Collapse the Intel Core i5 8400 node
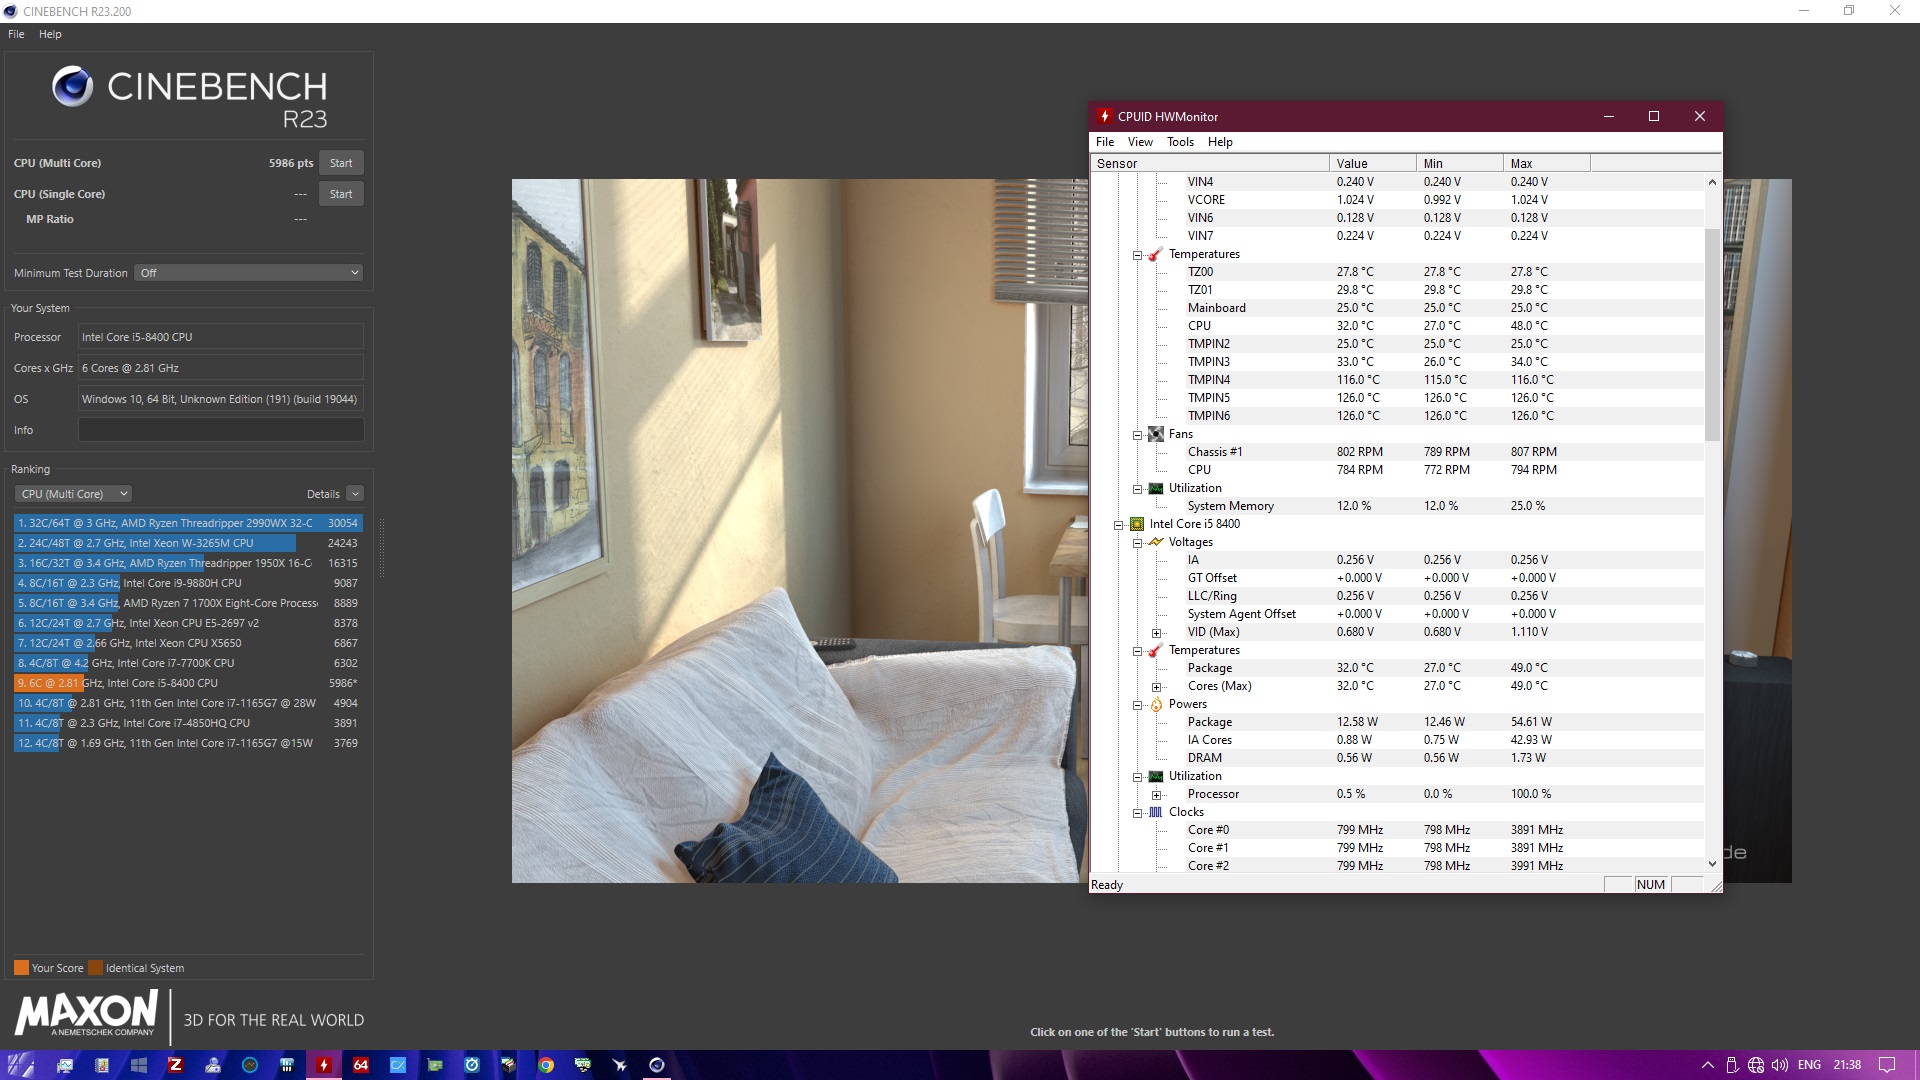The image size is (1920, 1080). (1119, 525)
